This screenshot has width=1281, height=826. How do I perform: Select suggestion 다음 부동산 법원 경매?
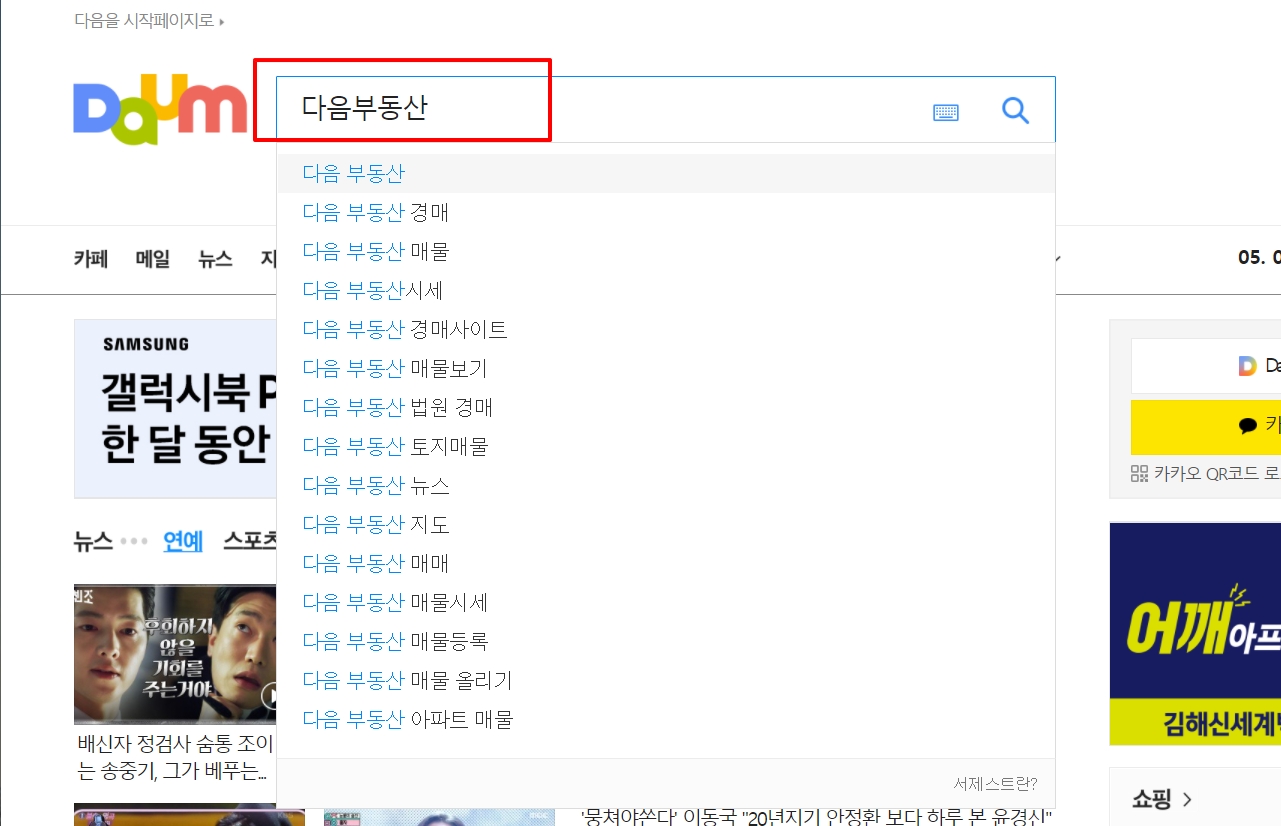pyautogui.click(x=666, y=407)
